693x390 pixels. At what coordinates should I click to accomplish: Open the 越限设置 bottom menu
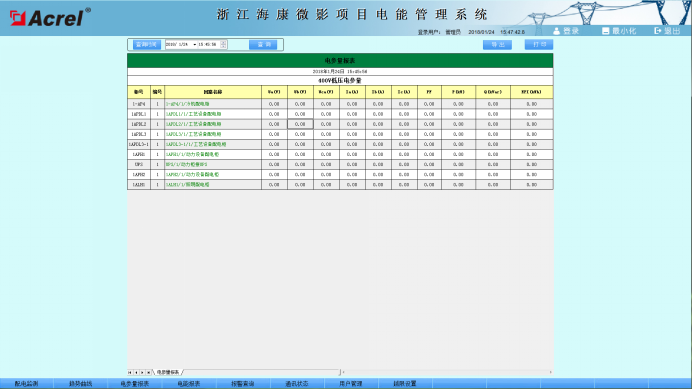coord(404,384)
